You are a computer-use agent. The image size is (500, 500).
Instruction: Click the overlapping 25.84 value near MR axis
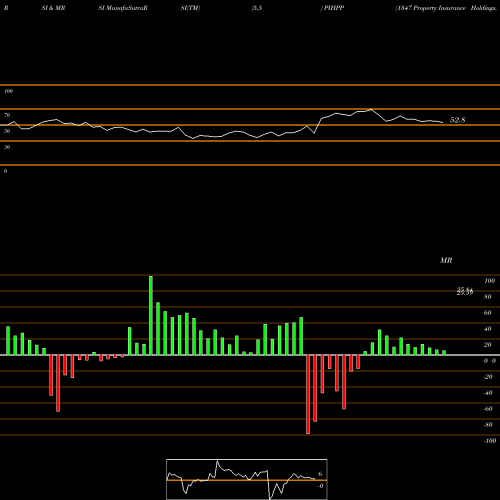coord(465,291)
